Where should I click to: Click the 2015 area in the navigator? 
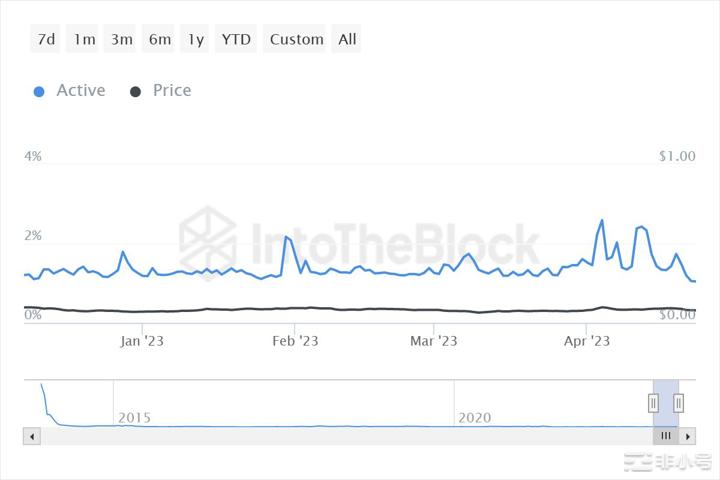[134, 417]
